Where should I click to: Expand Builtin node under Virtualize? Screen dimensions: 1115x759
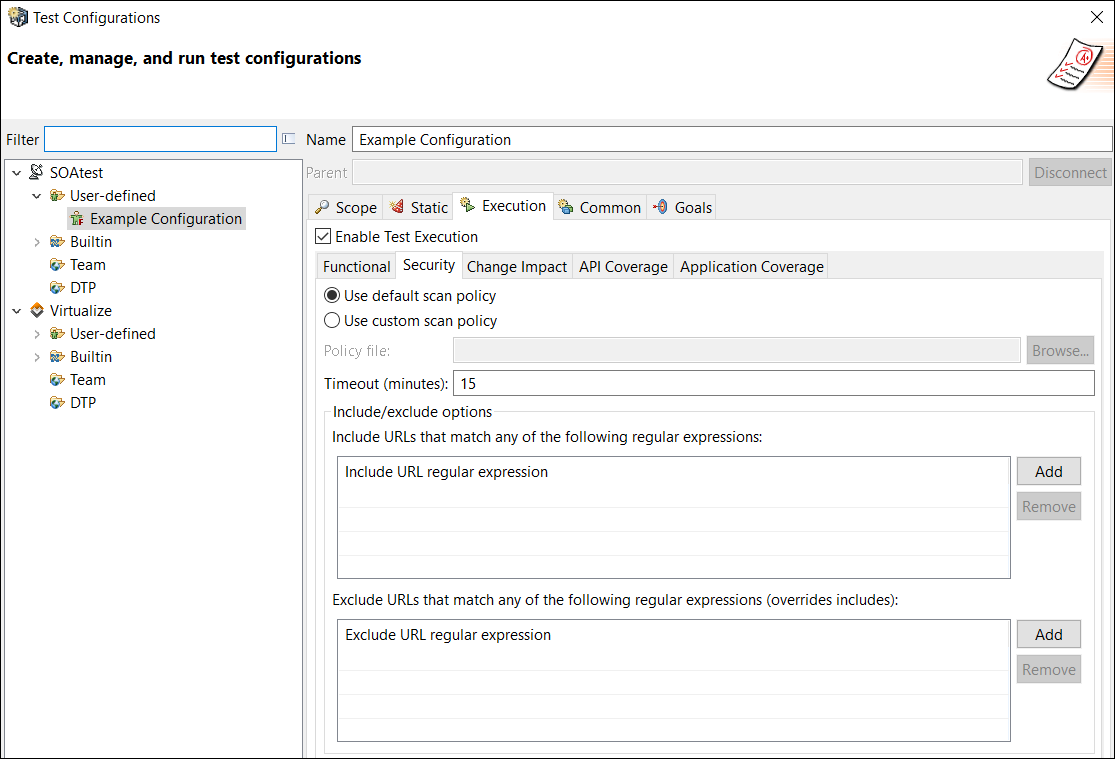pyautogui.click(x=37, y=357)
